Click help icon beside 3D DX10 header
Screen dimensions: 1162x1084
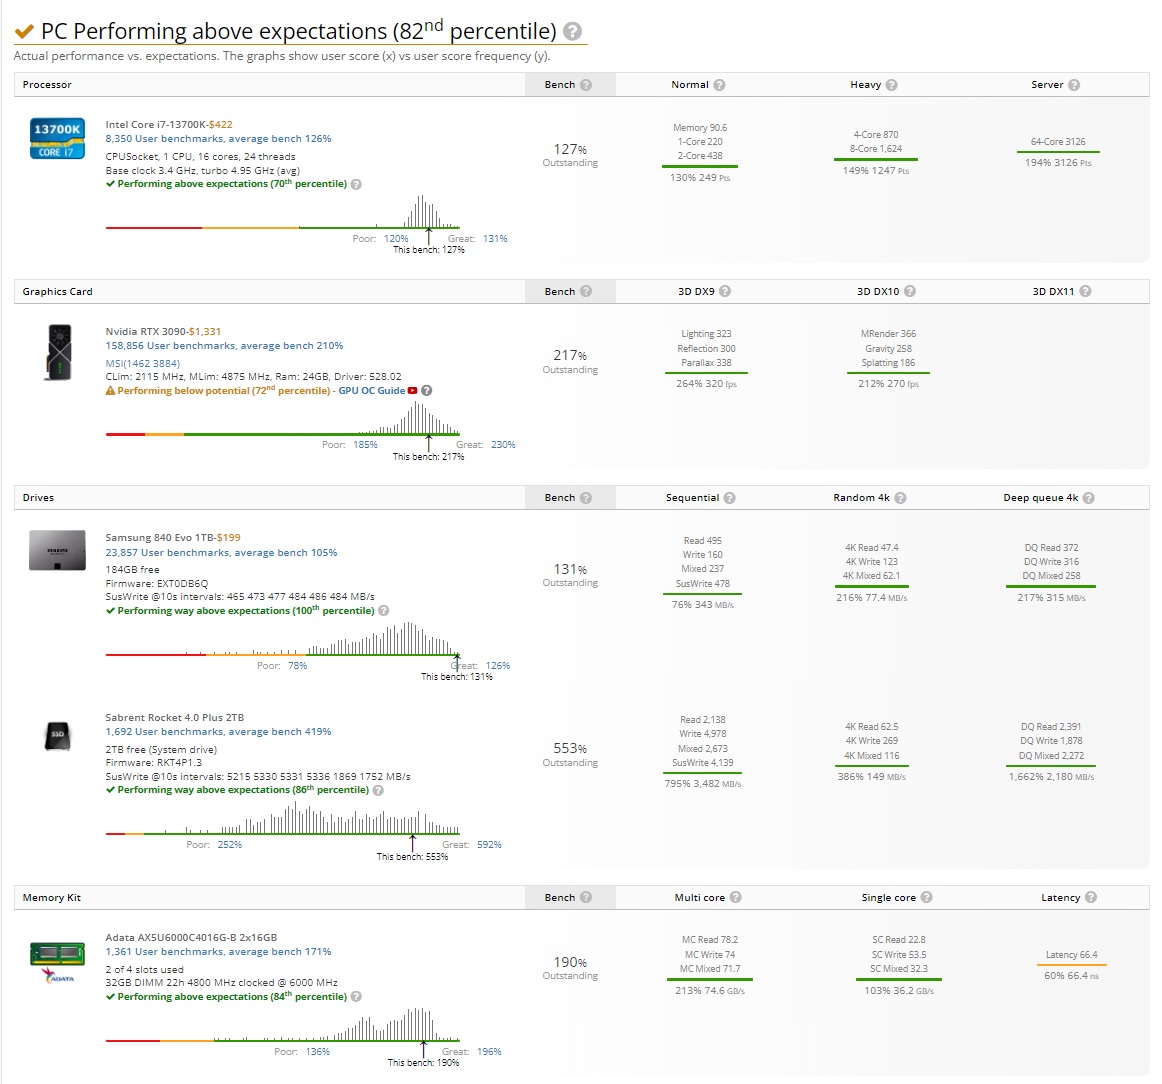coord(910,291)
